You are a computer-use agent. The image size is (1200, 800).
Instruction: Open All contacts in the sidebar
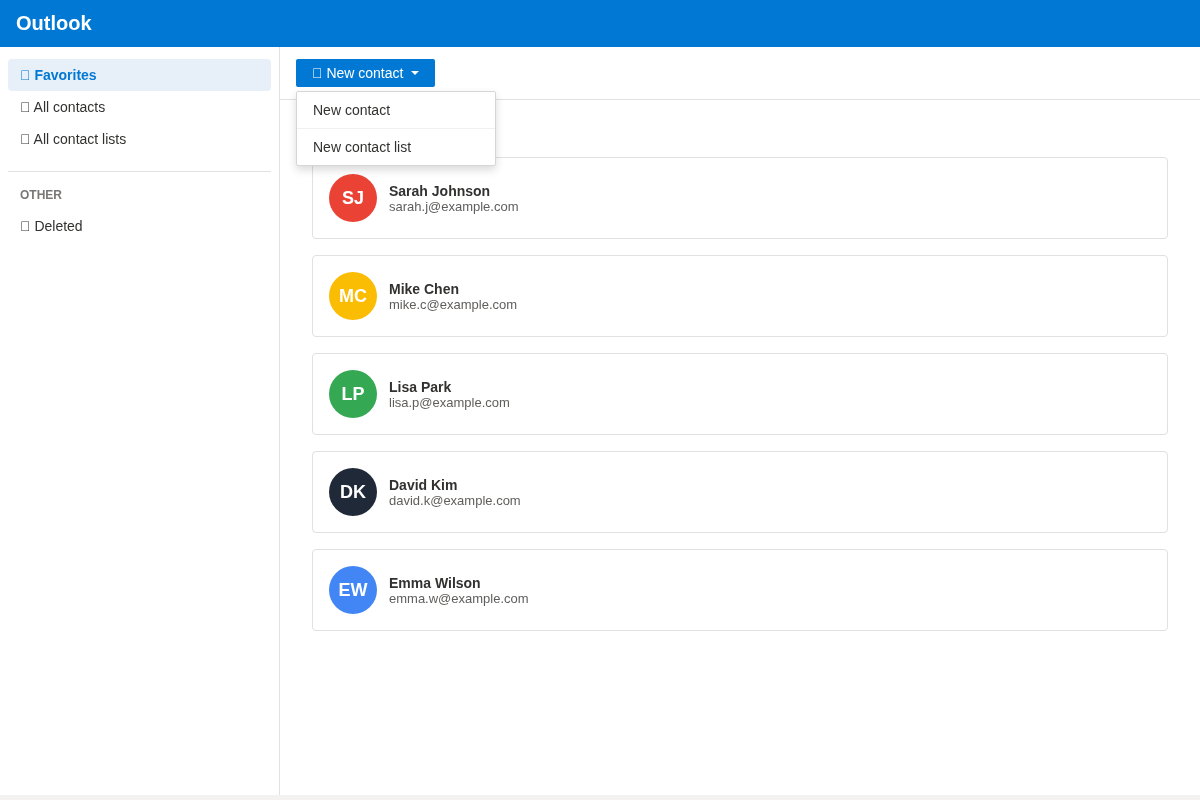tap(69, 107)
